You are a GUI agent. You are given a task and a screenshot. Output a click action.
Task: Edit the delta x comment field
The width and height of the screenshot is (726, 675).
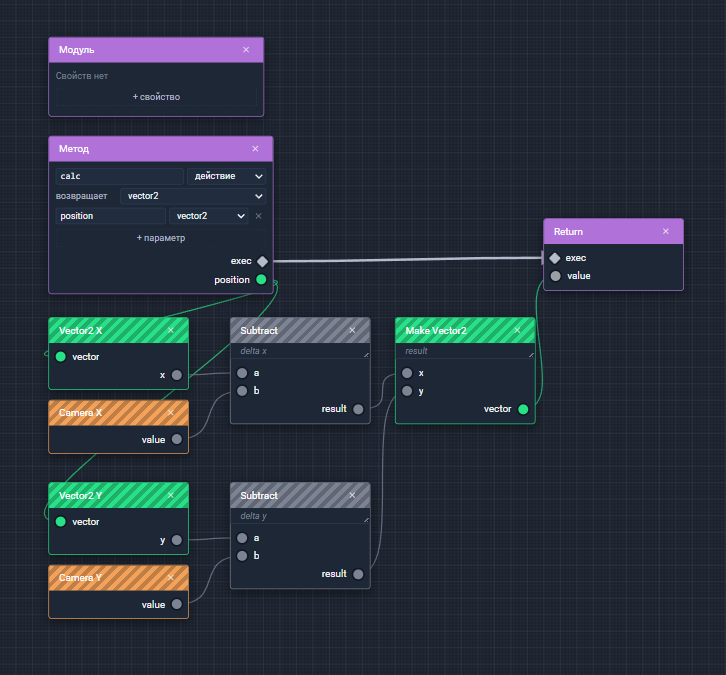click(300, 351)
